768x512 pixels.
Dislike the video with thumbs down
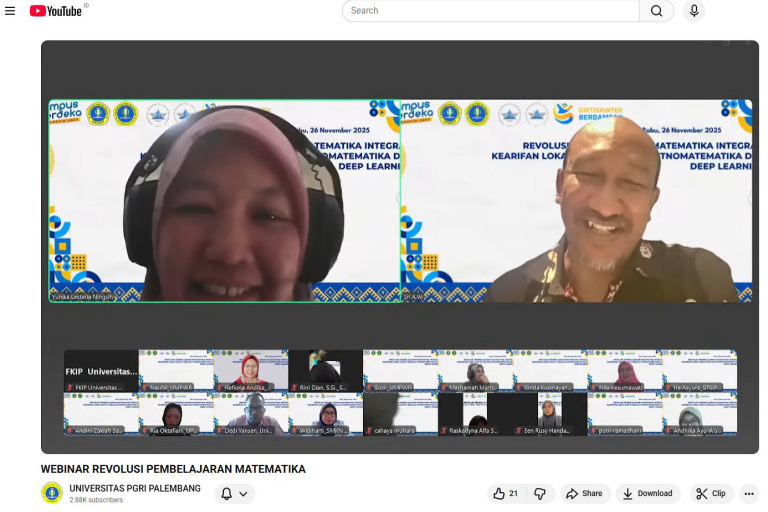[540, 493]
